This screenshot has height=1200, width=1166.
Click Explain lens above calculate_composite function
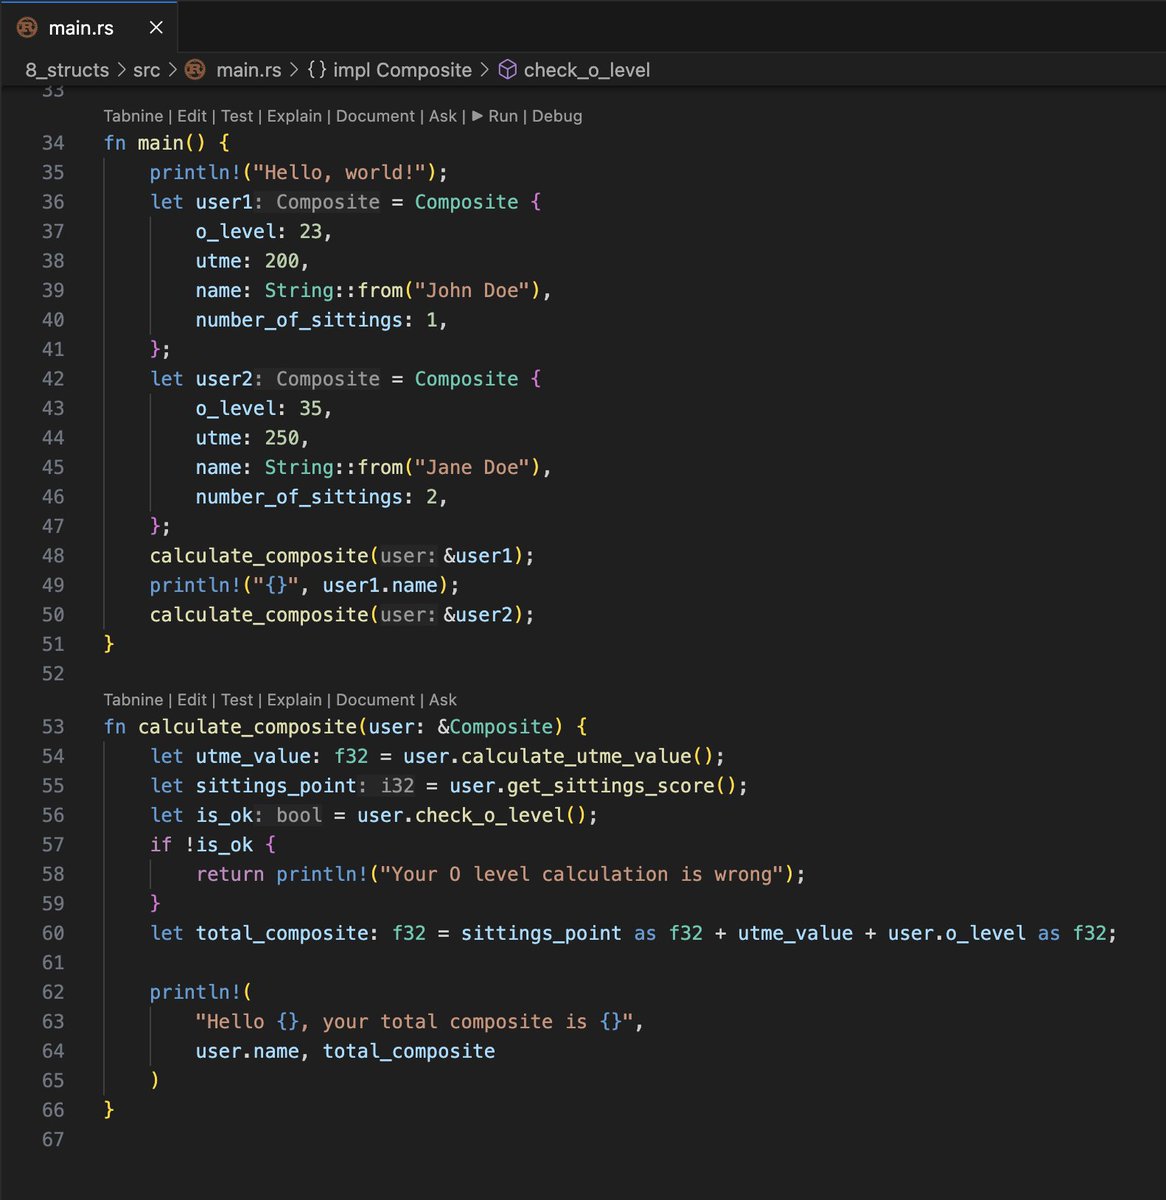pos(294,700)
